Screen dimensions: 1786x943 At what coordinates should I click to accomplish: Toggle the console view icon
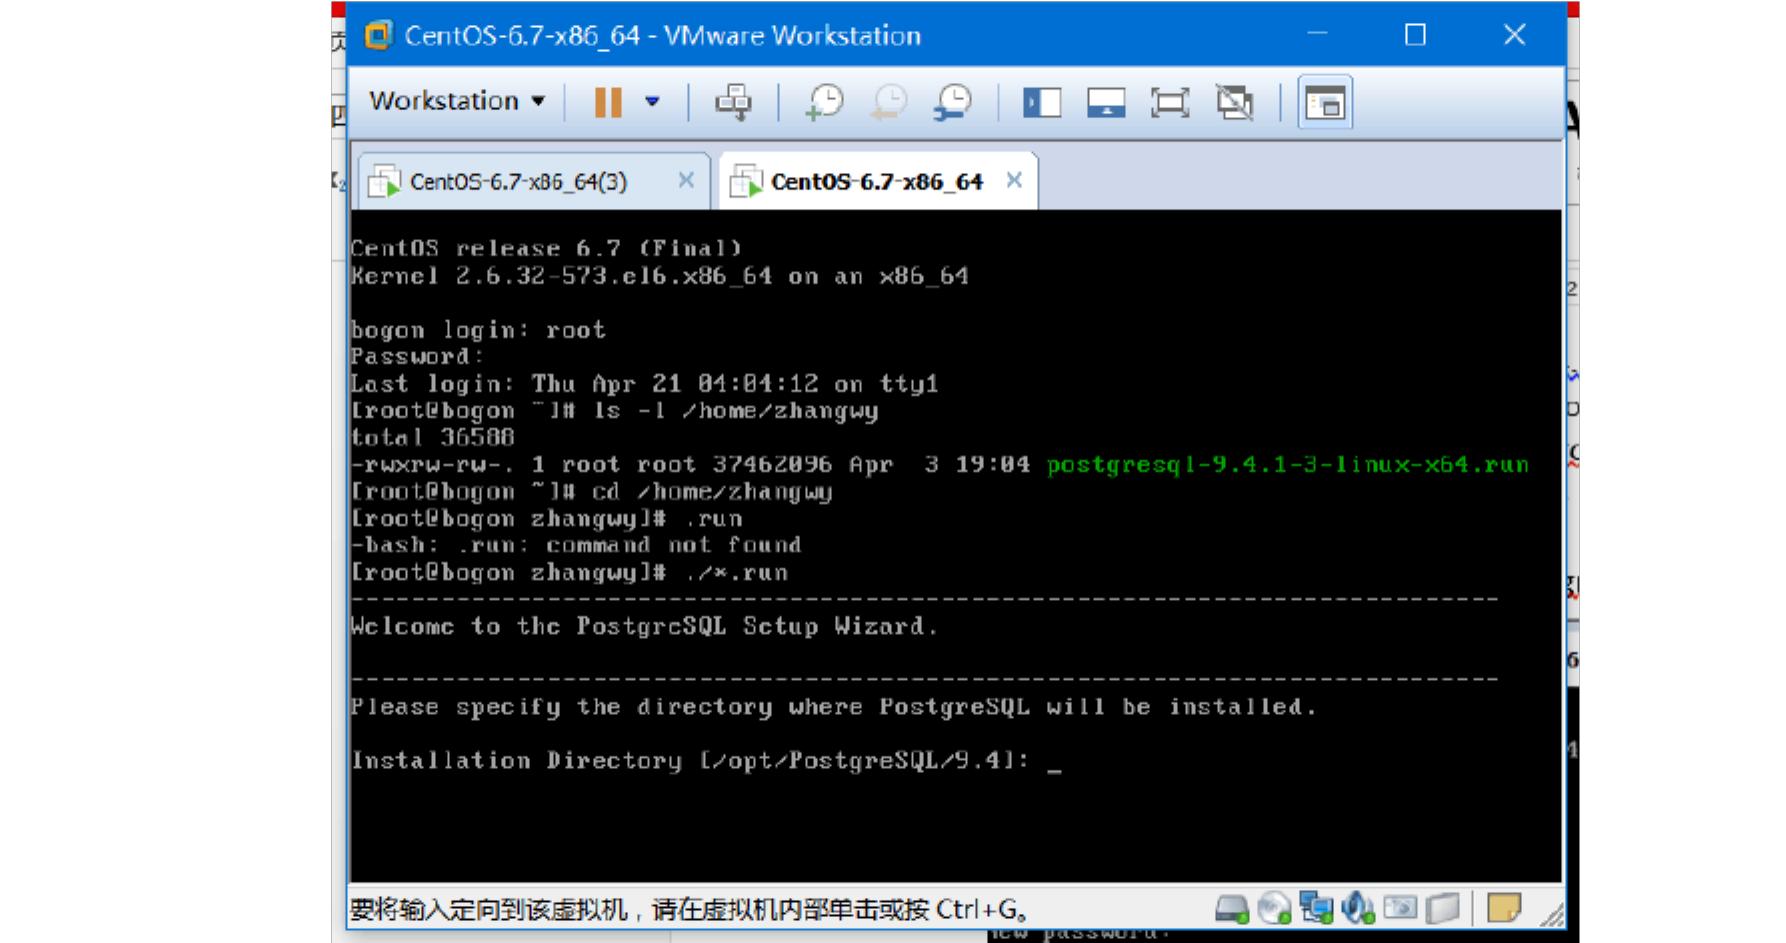click(x=1325, y=102)
